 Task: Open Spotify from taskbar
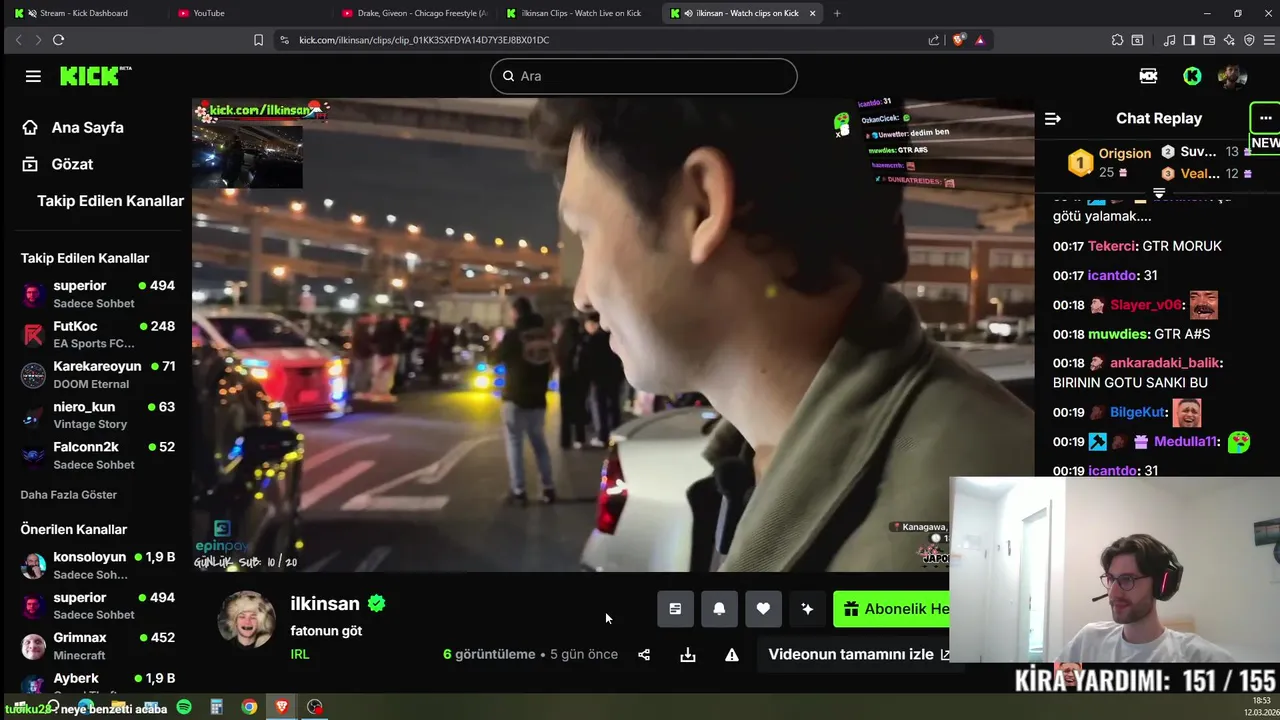(x=184, y=707)
